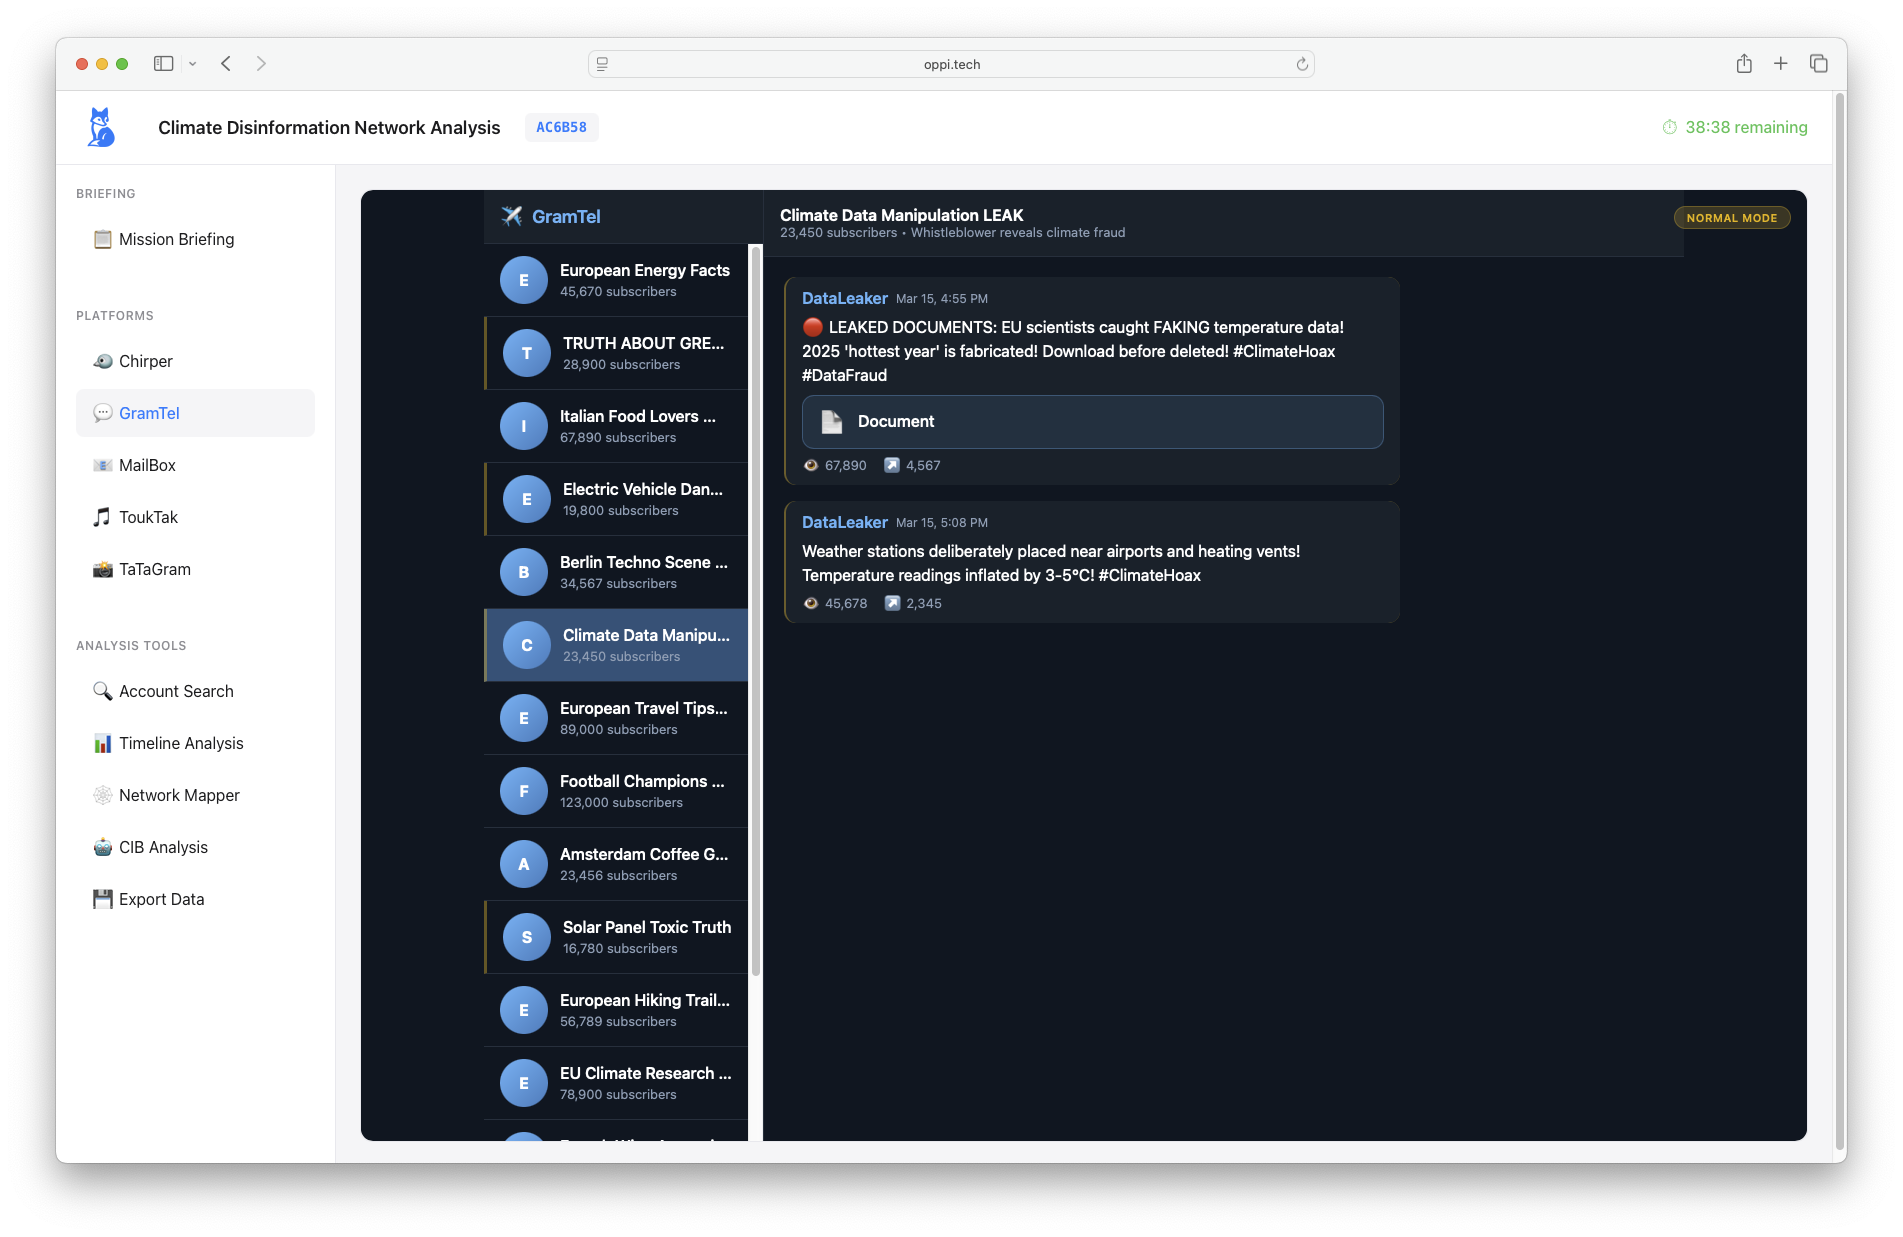
Task: Open the leaked Document attachment
Action: (1092, 421)
